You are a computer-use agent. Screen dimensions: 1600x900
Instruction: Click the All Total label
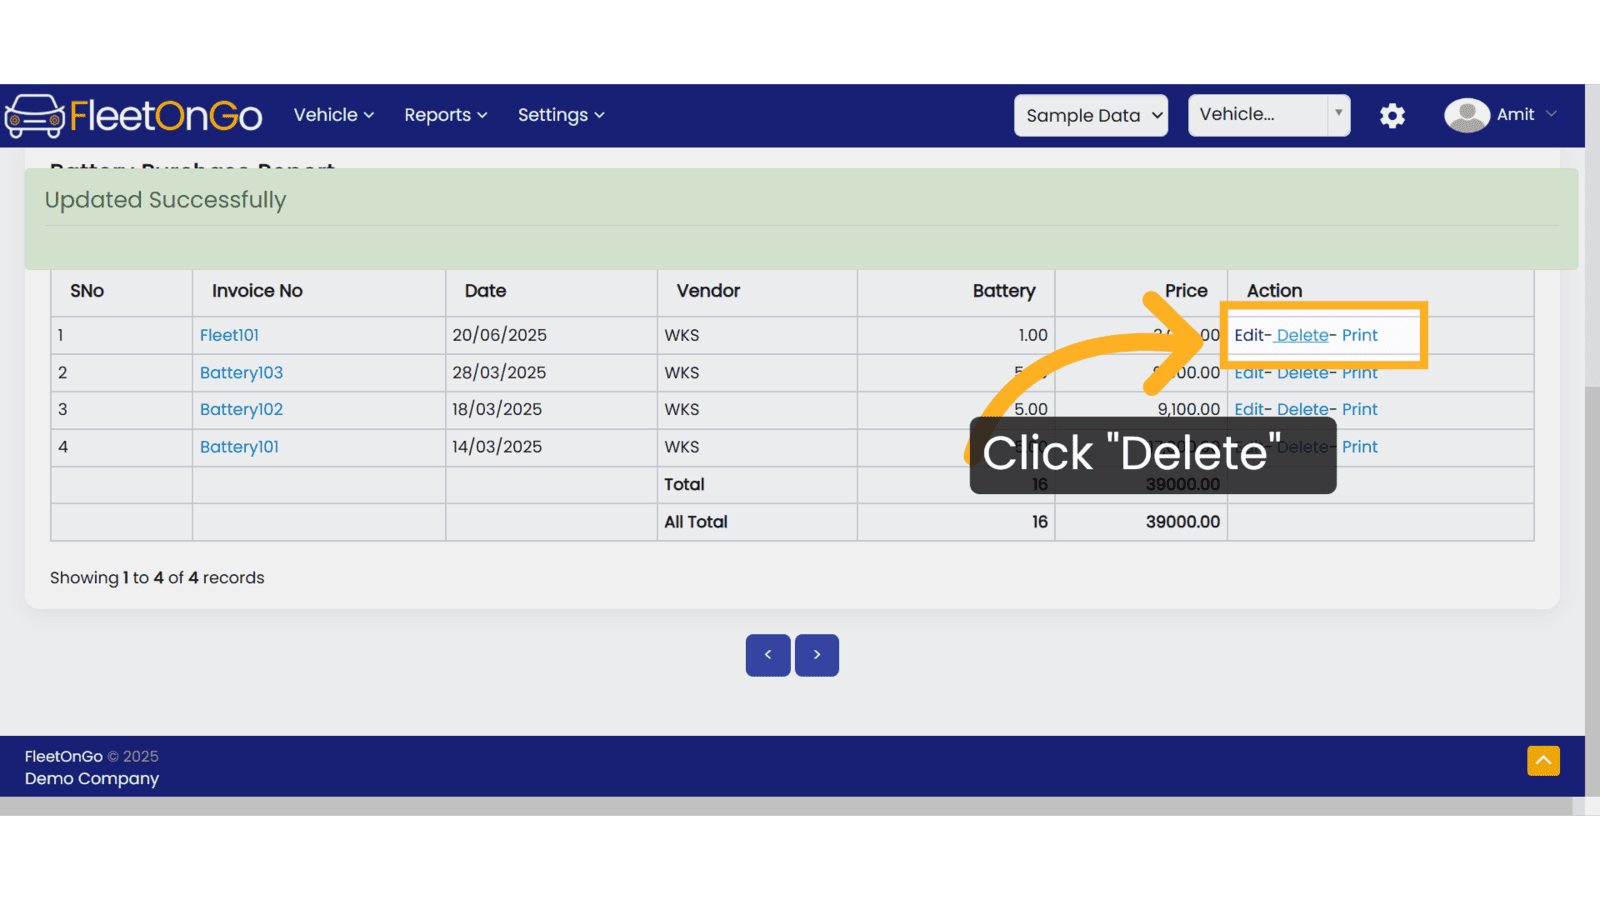(x=696, y=522)
